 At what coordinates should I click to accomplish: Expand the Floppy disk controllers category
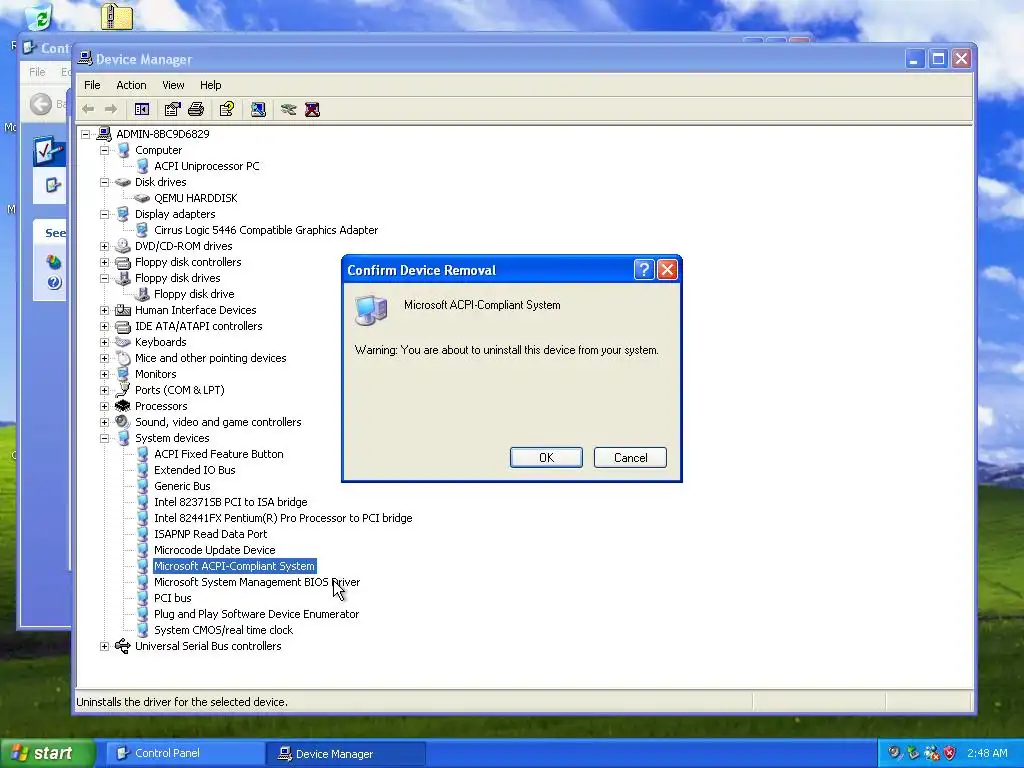point(104,262)
